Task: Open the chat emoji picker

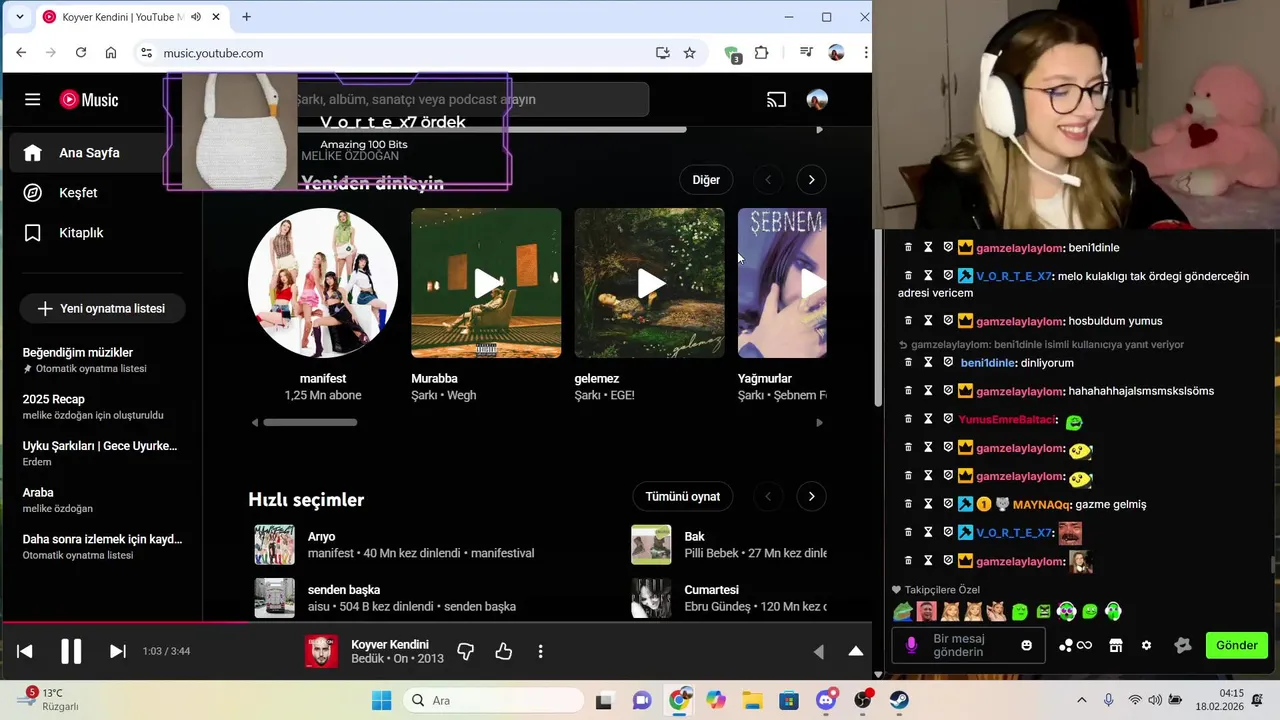Action: click(1026, 645)
